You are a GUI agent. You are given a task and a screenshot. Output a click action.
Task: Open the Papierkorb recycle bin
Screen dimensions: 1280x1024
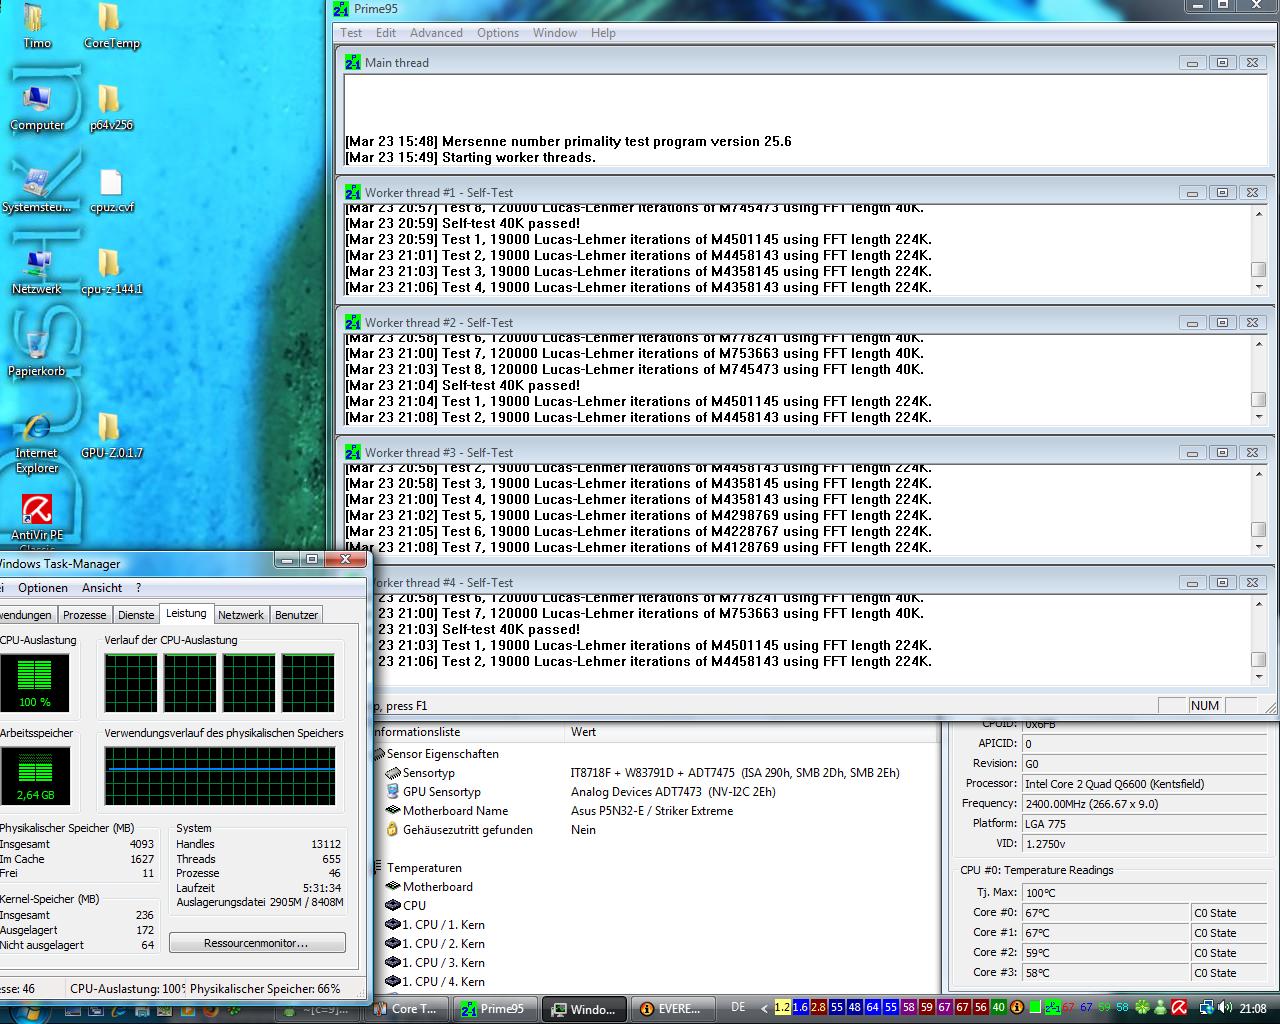37,353
